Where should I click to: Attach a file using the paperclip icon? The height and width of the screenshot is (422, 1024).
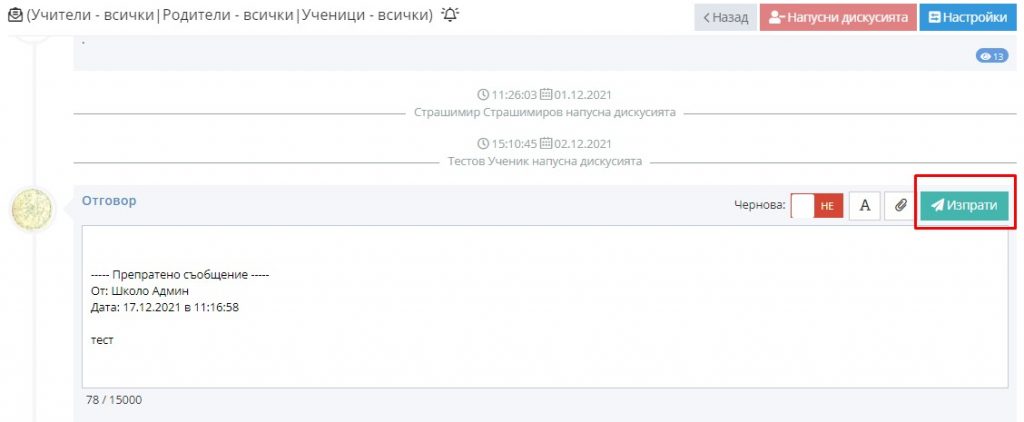(901, 206)
